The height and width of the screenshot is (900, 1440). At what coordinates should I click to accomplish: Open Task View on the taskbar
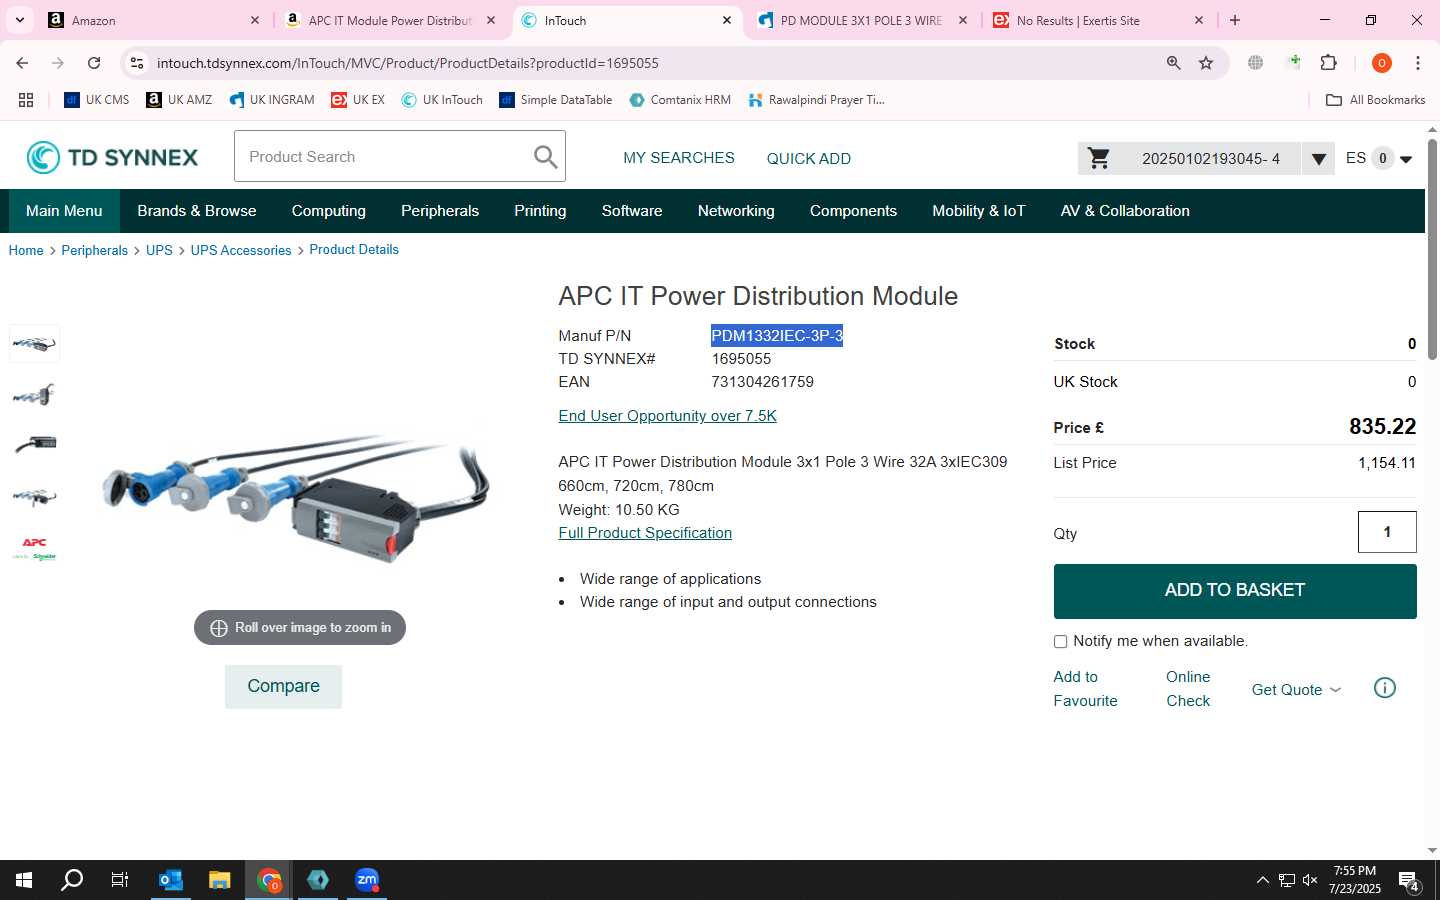120,880
